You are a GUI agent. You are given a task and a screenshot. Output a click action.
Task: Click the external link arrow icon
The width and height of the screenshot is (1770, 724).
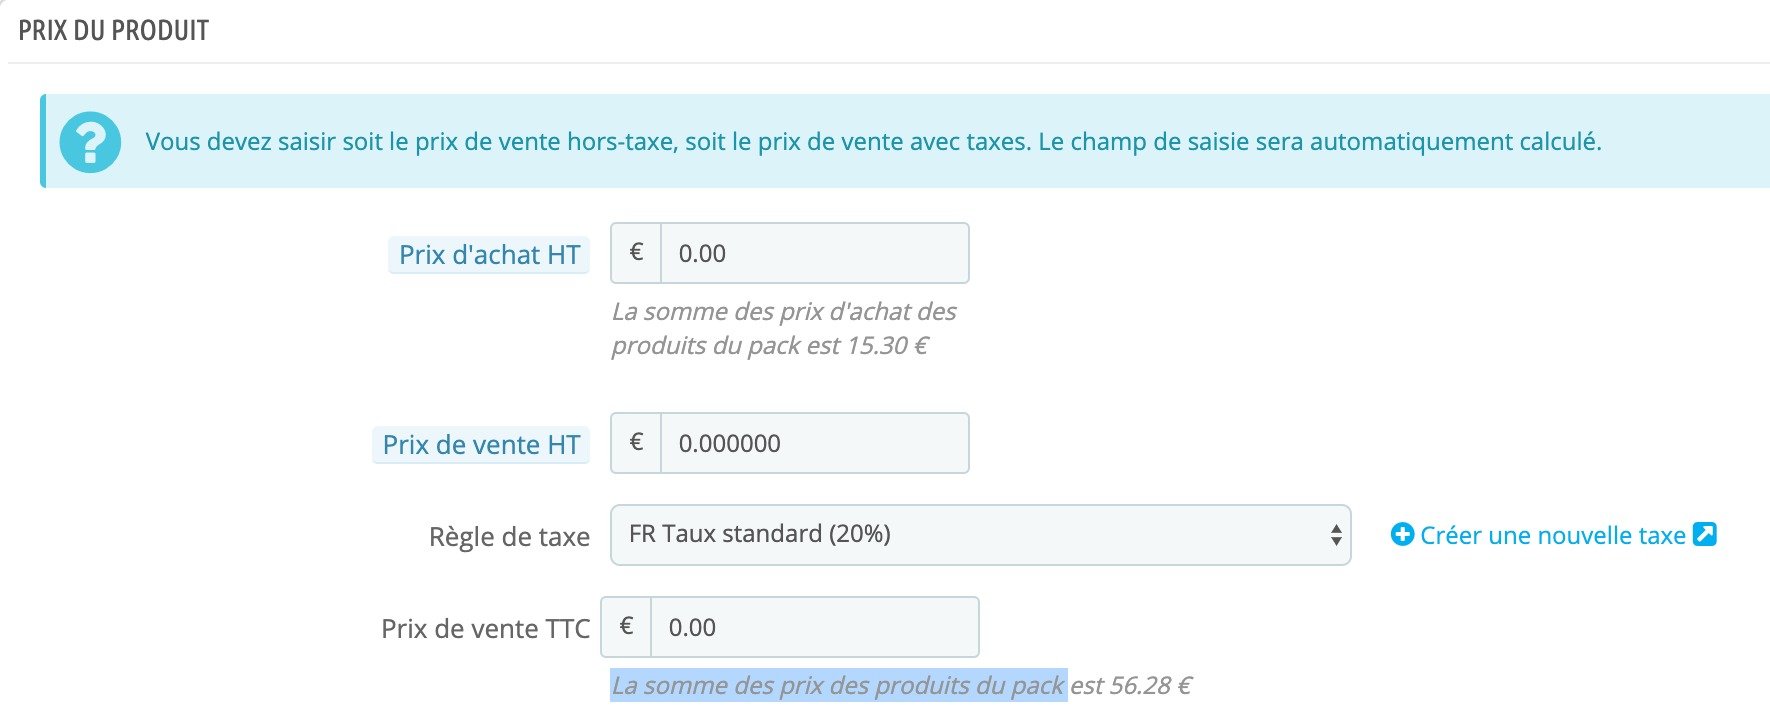[1705, 534]
